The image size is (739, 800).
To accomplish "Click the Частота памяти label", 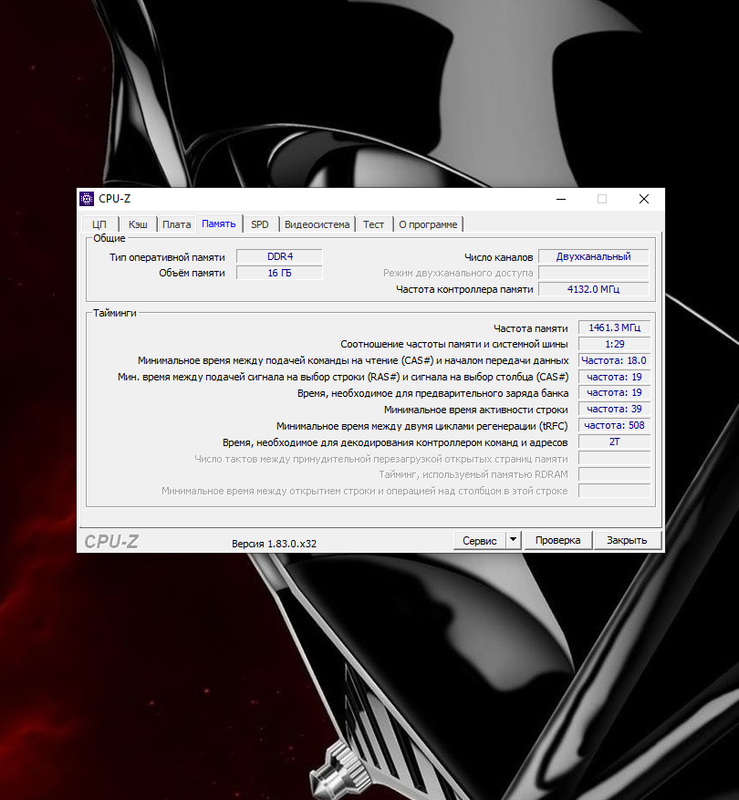I will 530,329.
